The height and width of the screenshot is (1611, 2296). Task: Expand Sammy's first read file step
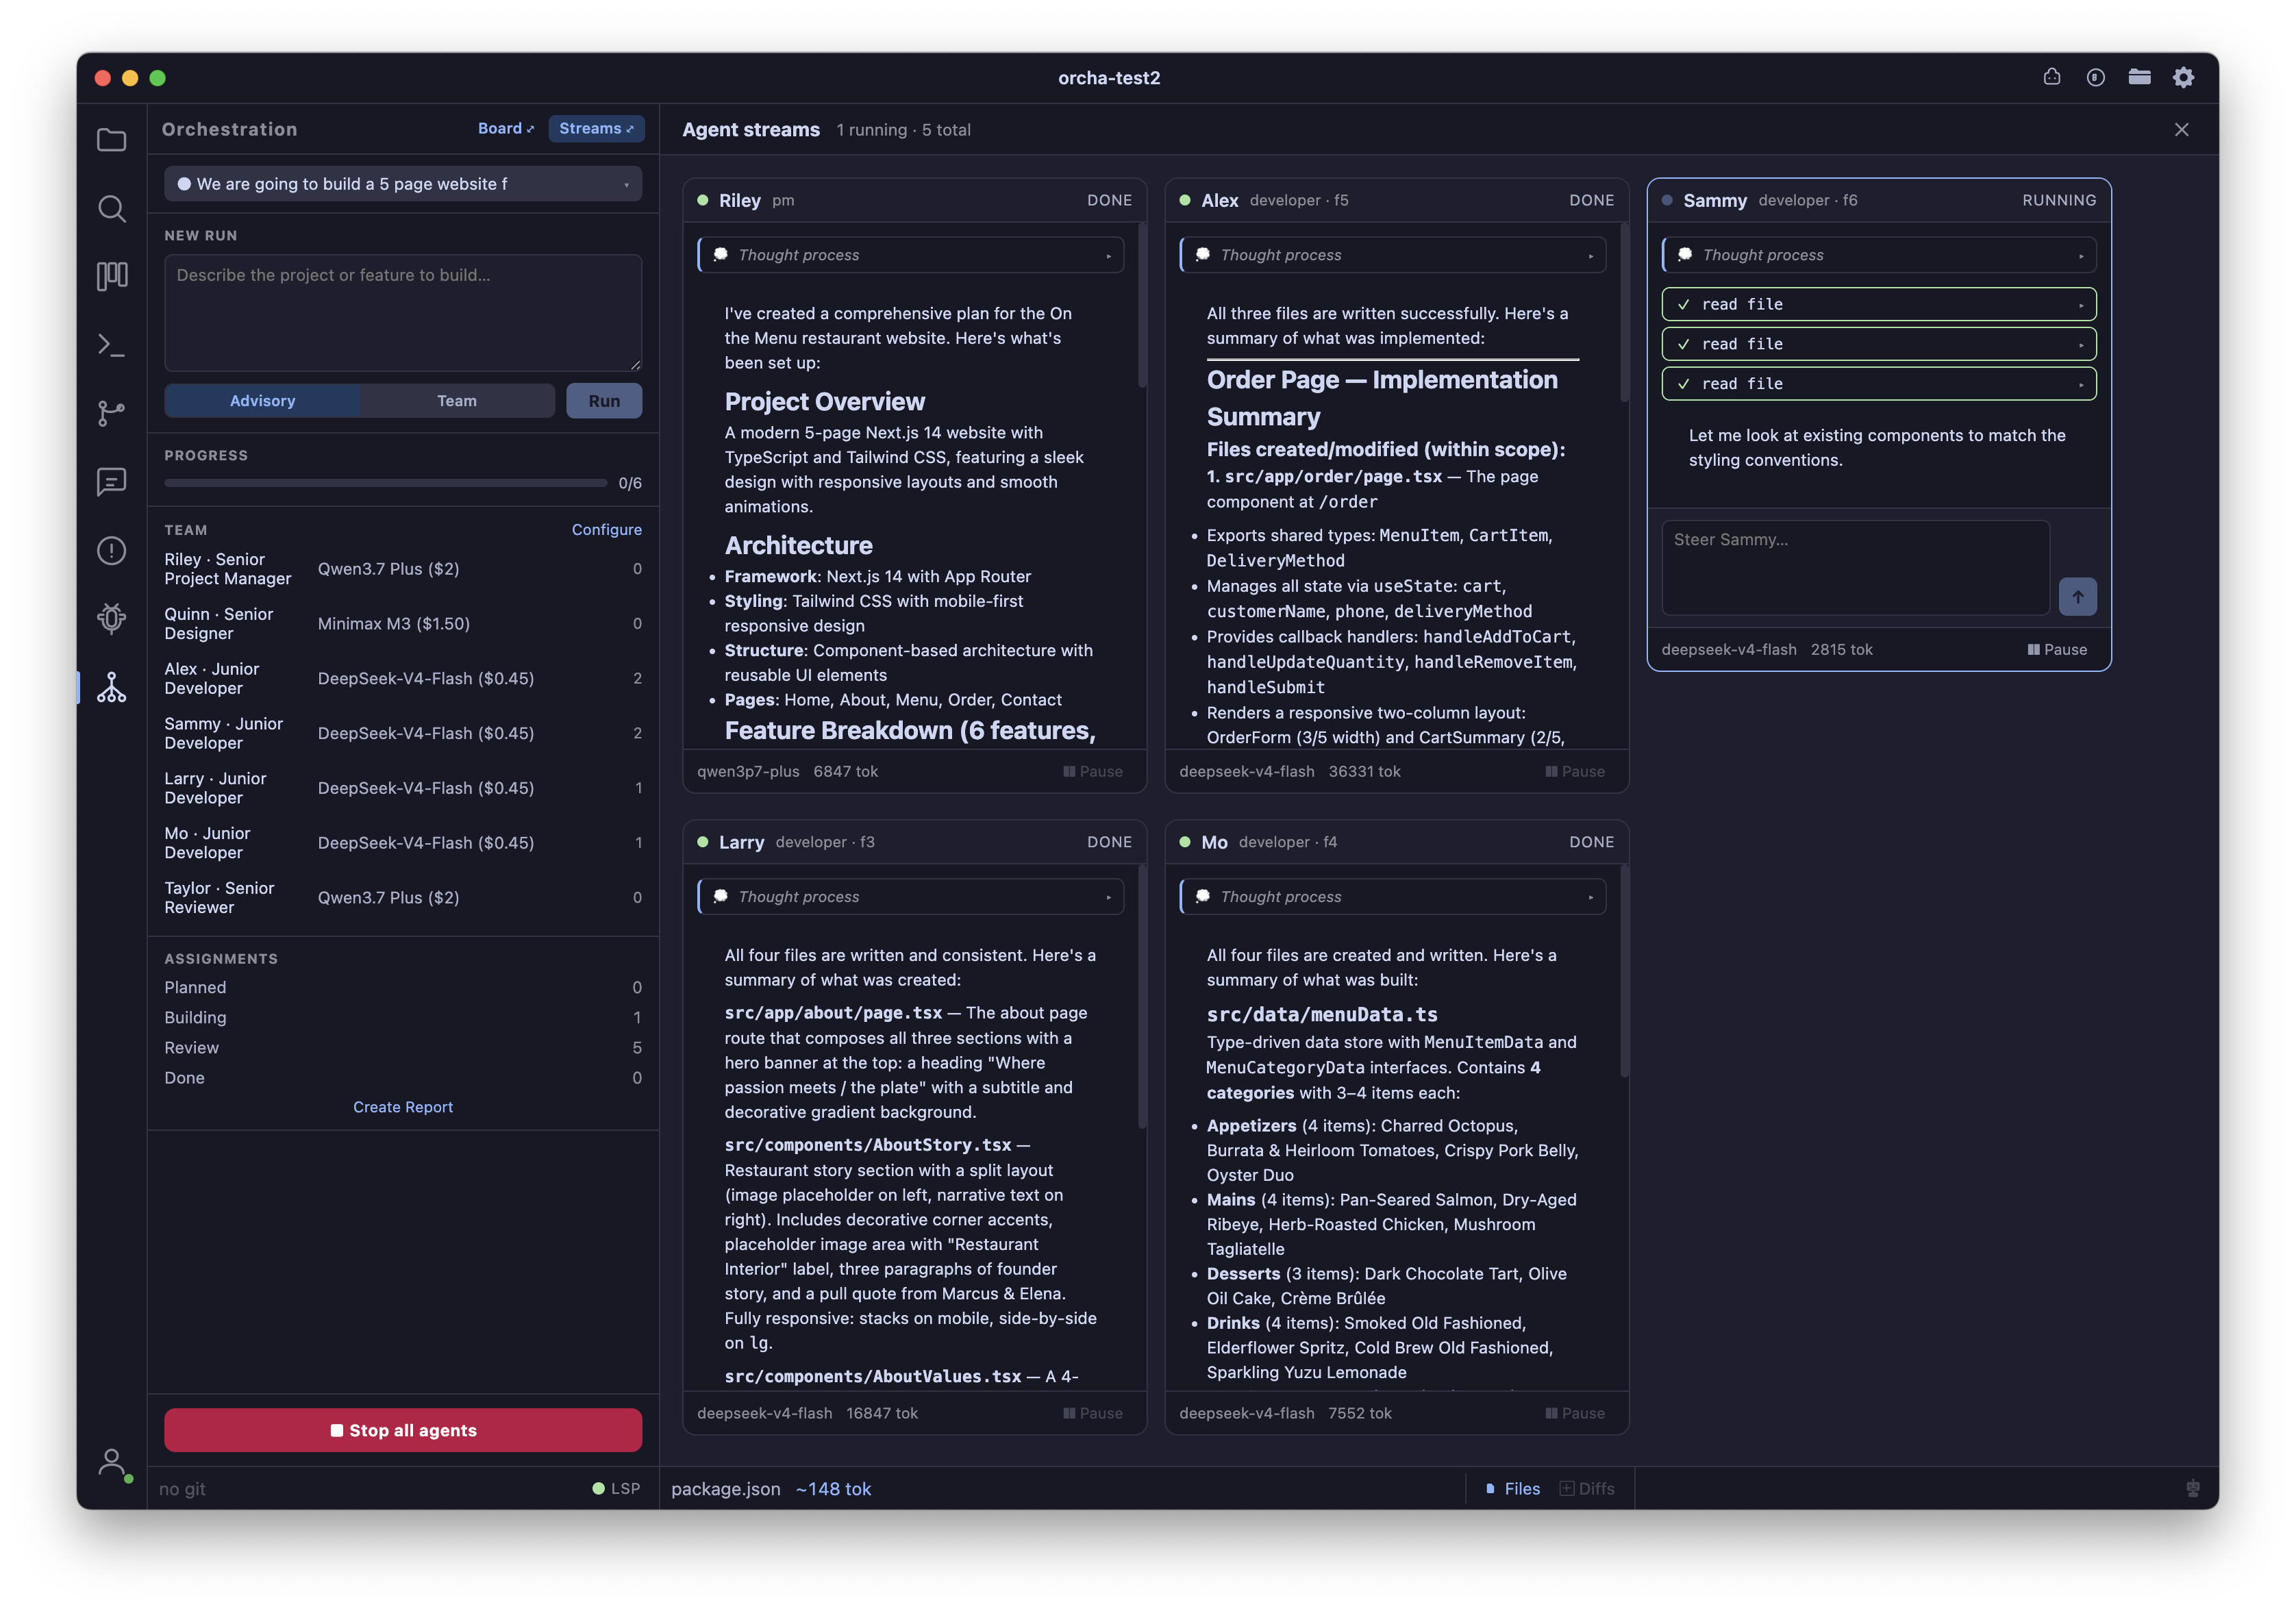1879,304
